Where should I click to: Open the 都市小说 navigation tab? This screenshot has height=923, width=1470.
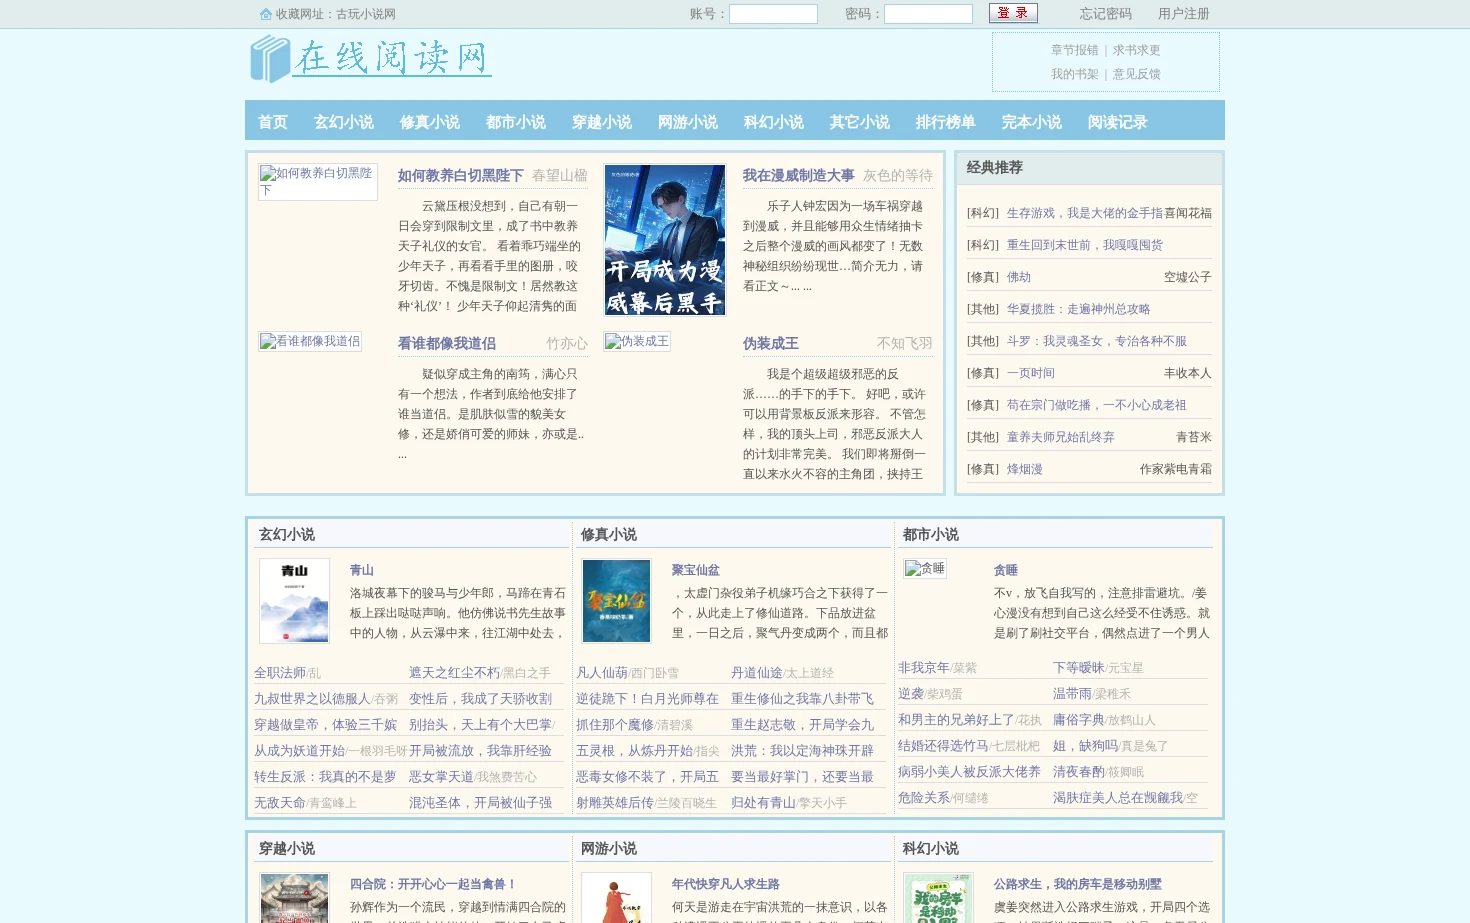click(x=516, y=122)
